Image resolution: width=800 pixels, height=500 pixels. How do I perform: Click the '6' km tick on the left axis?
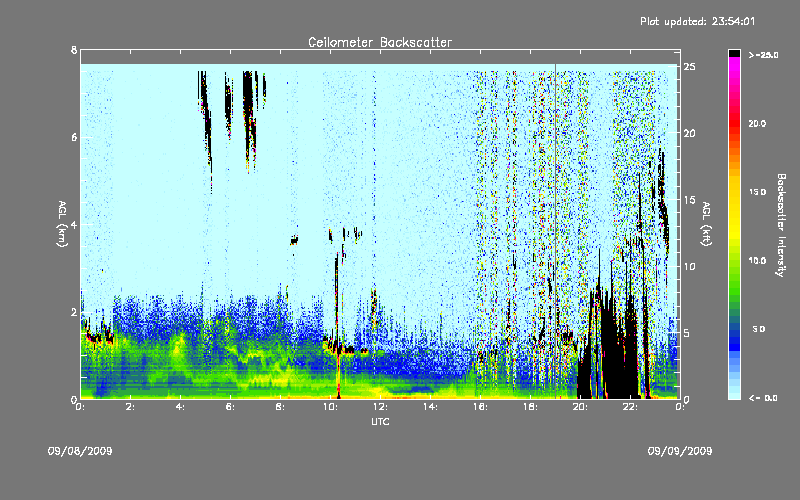pyautogui.click(x=74, y=137)
